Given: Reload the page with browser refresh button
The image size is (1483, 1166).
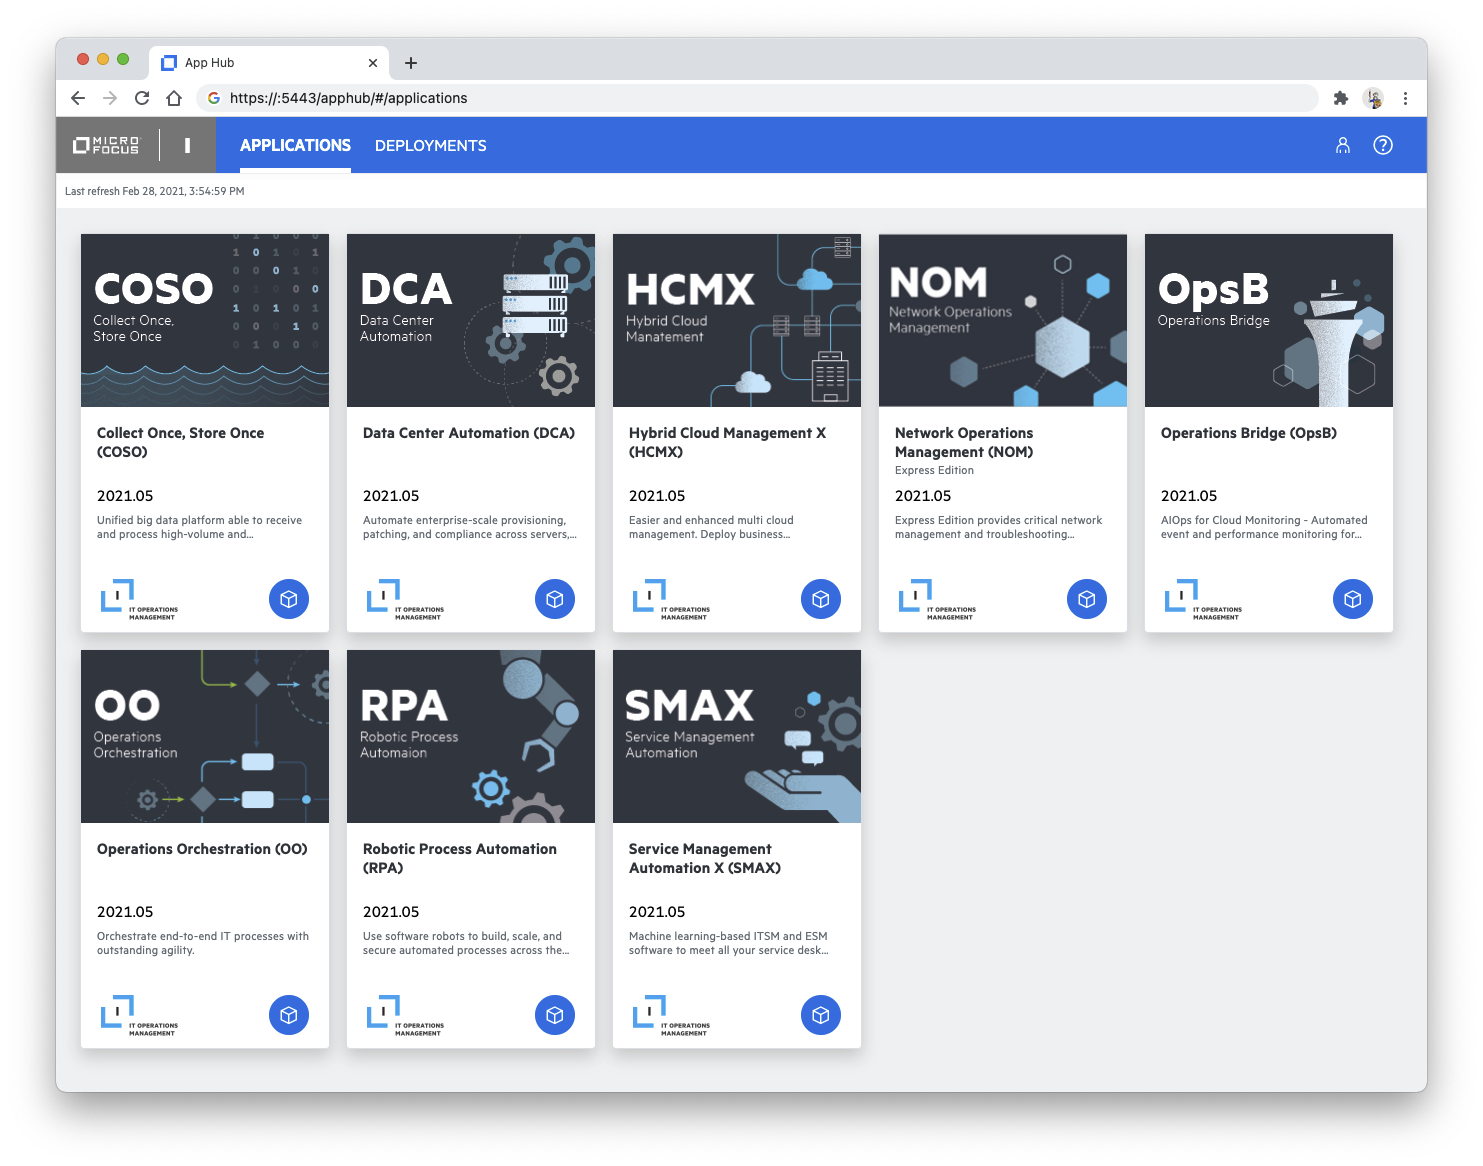Looking at the screenshot, I should click(x=142, y=98).
